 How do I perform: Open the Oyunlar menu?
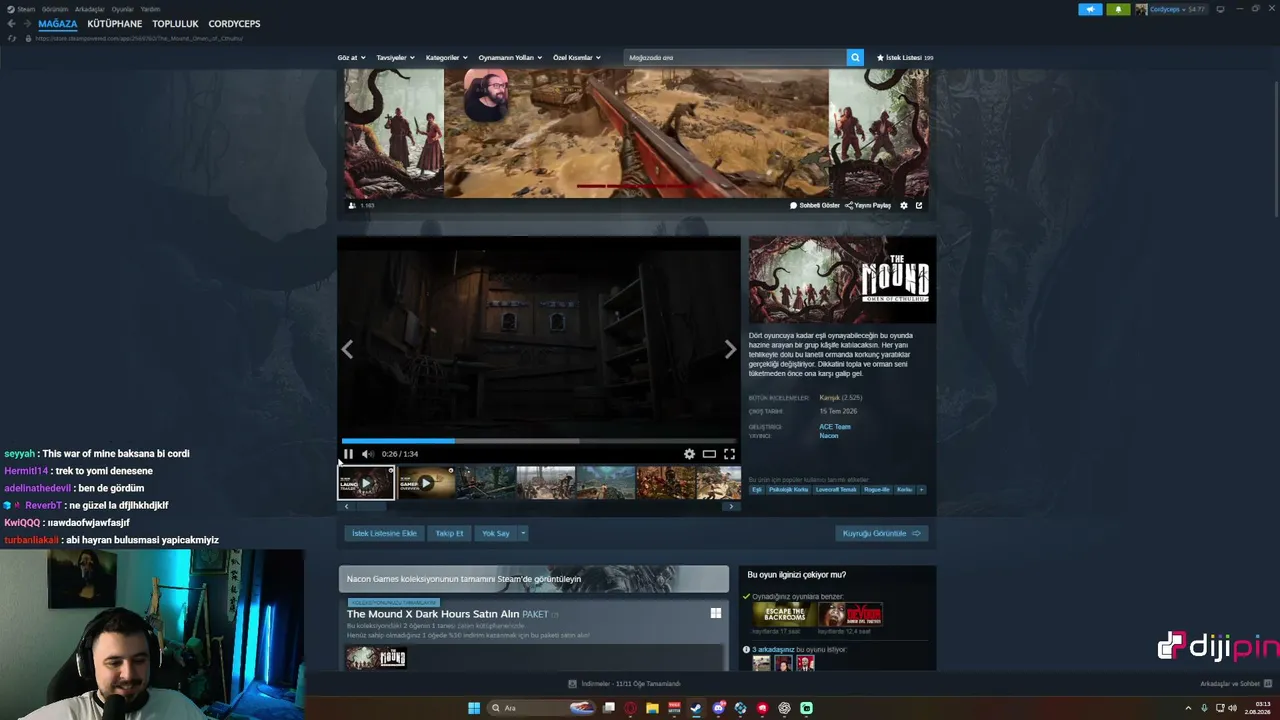point(122,9)
